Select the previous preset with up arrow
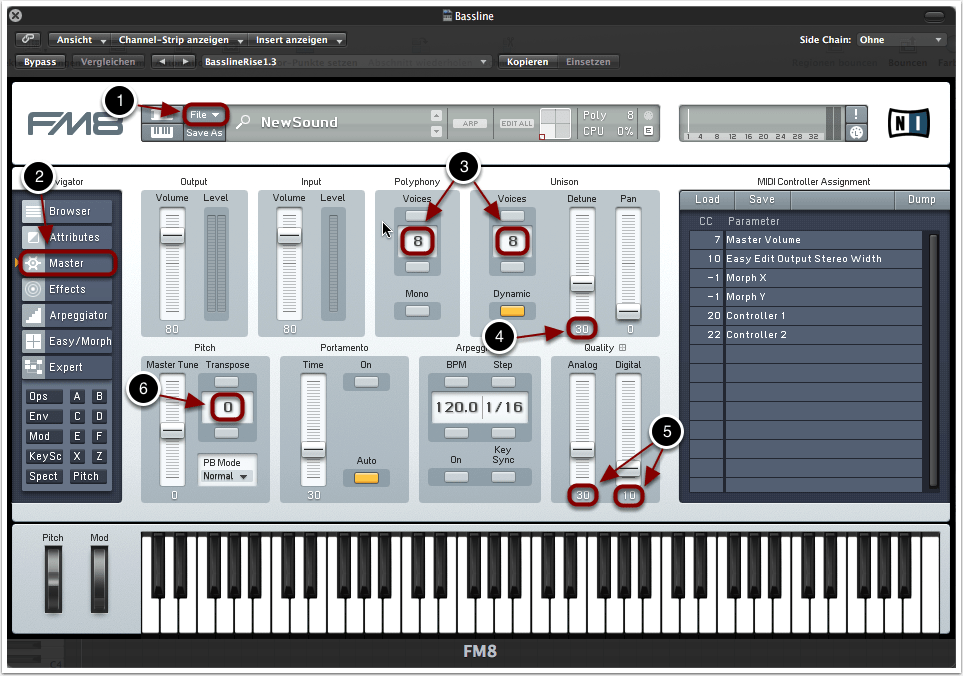Screen dimensions: 963x676 tap(436, 115)
